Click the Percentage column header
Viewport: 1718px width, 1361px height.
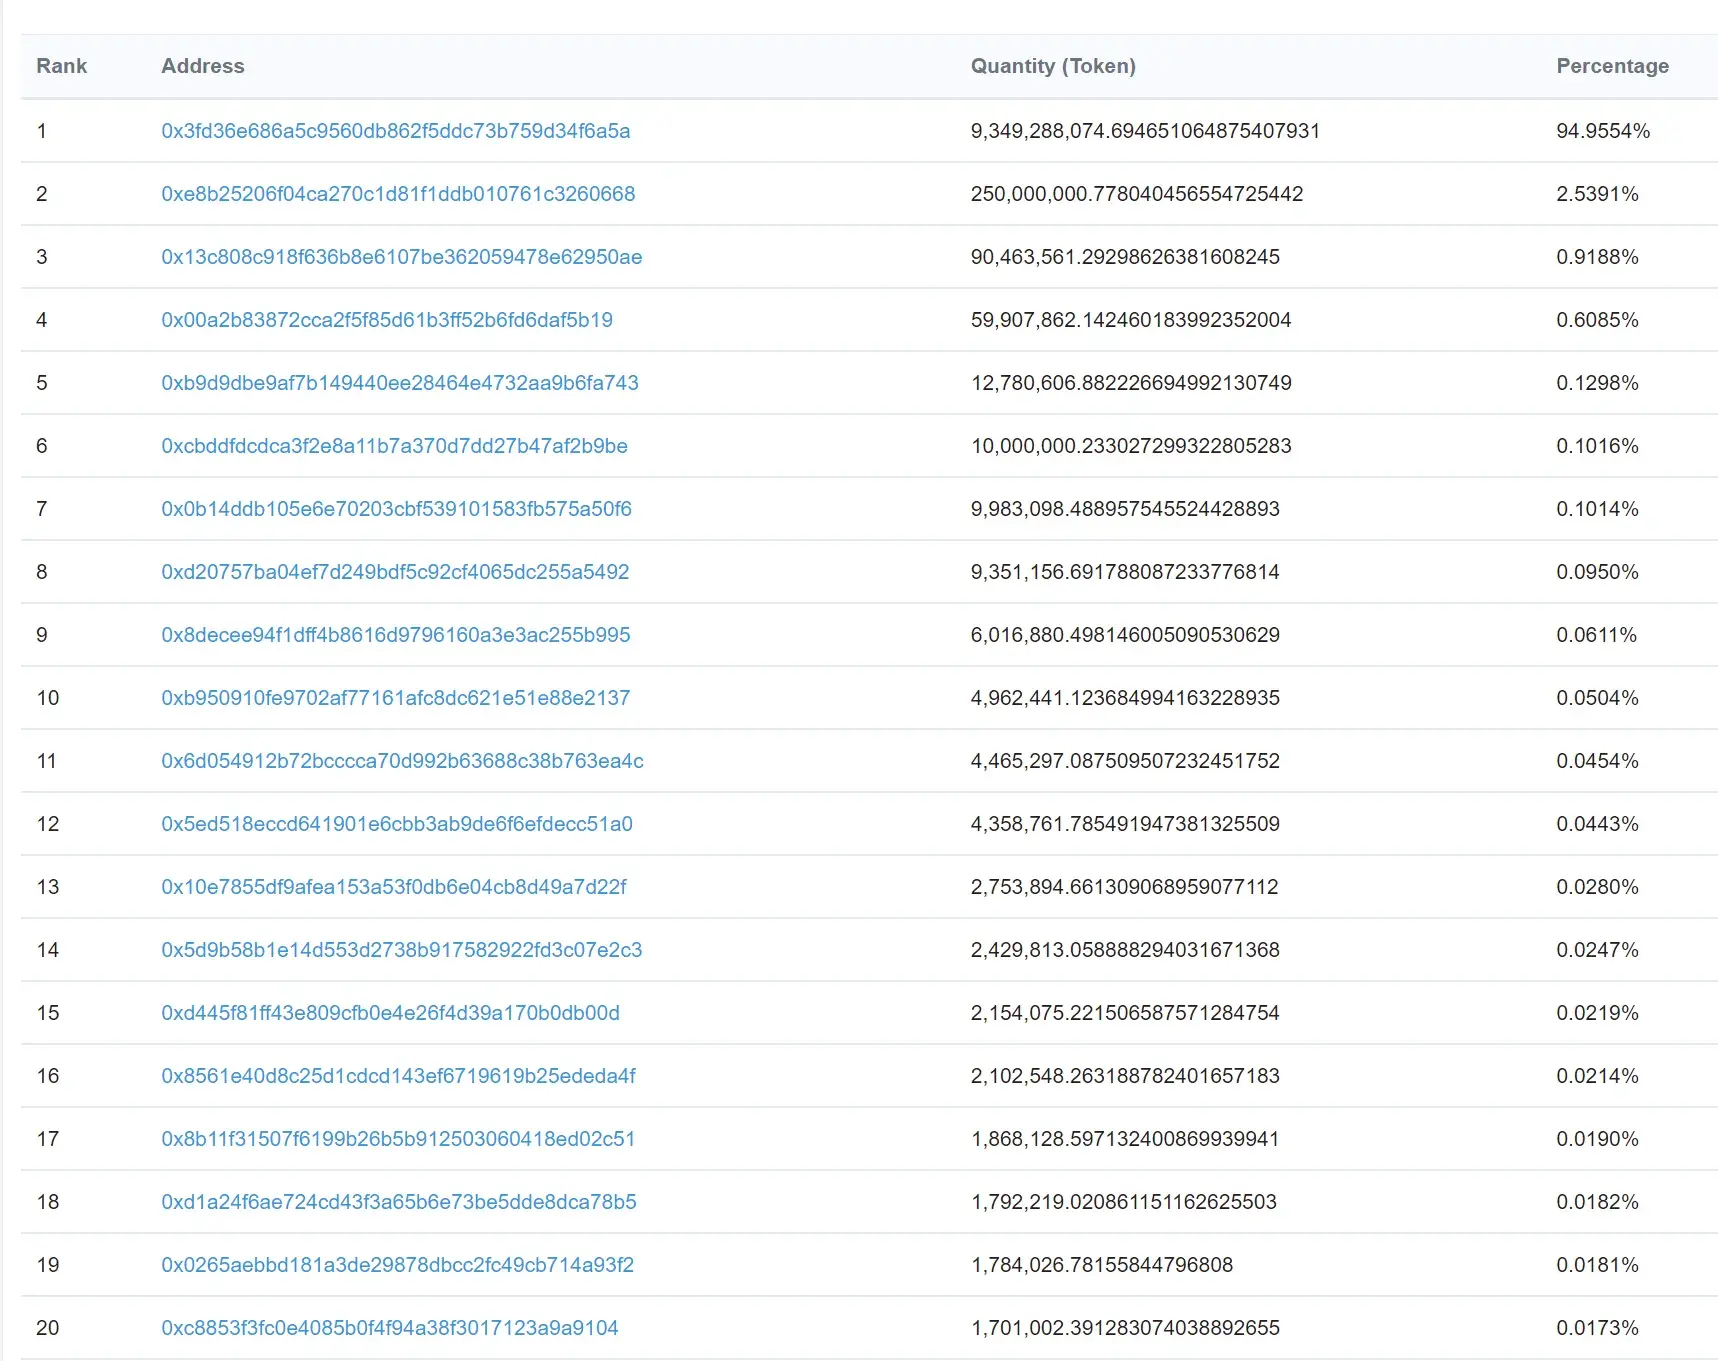(x=1612, y=66)
